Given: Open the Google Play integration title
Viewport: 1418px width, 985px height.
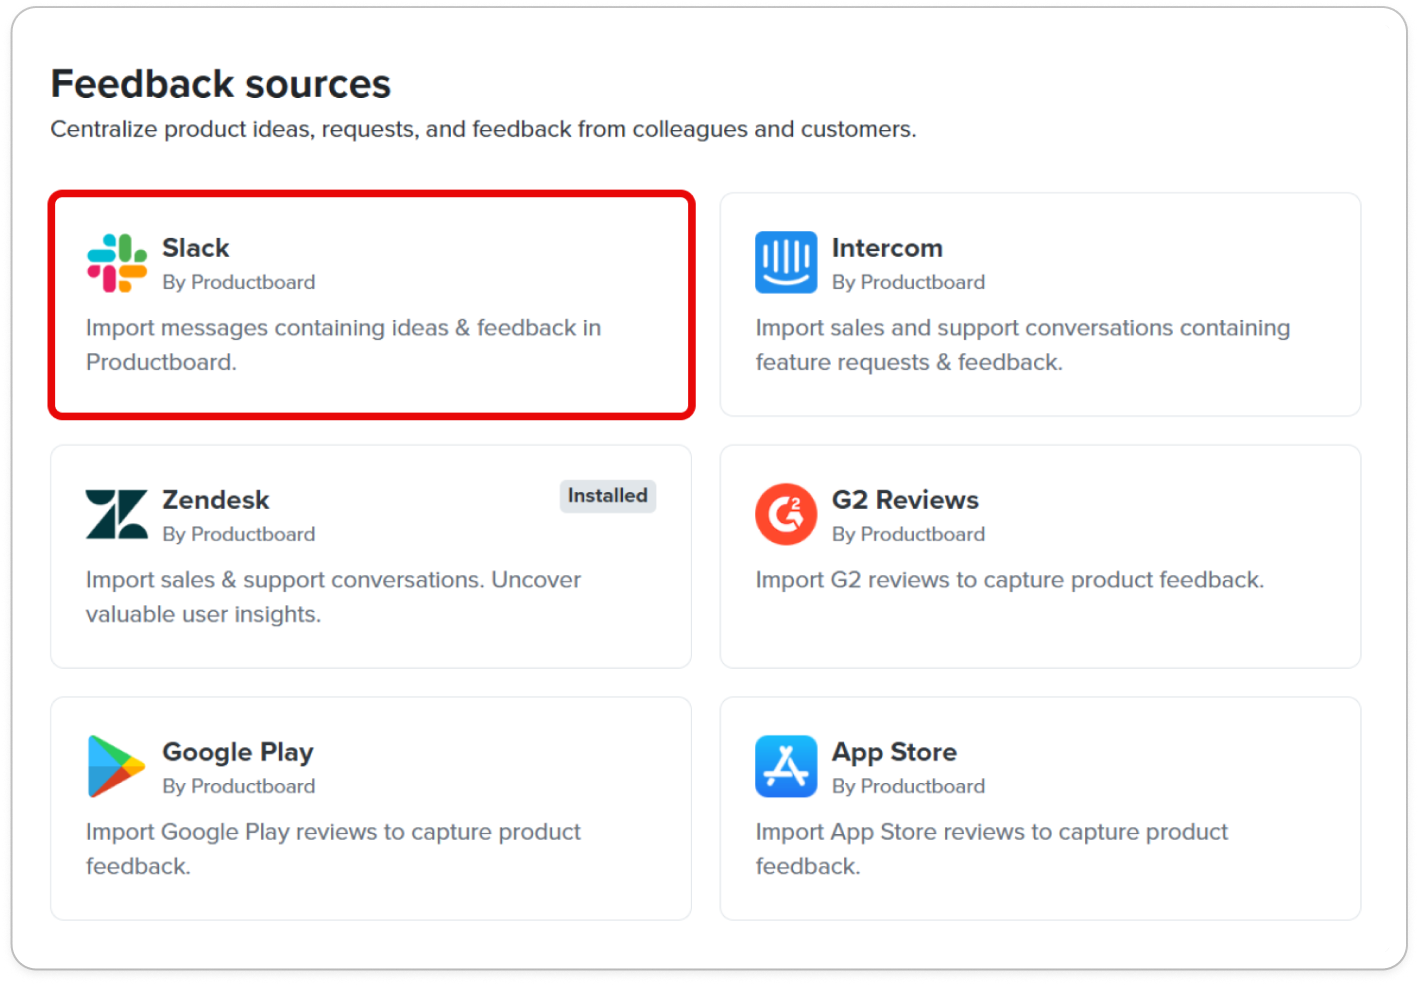Looking at the screenshot, I should [238, 752].
